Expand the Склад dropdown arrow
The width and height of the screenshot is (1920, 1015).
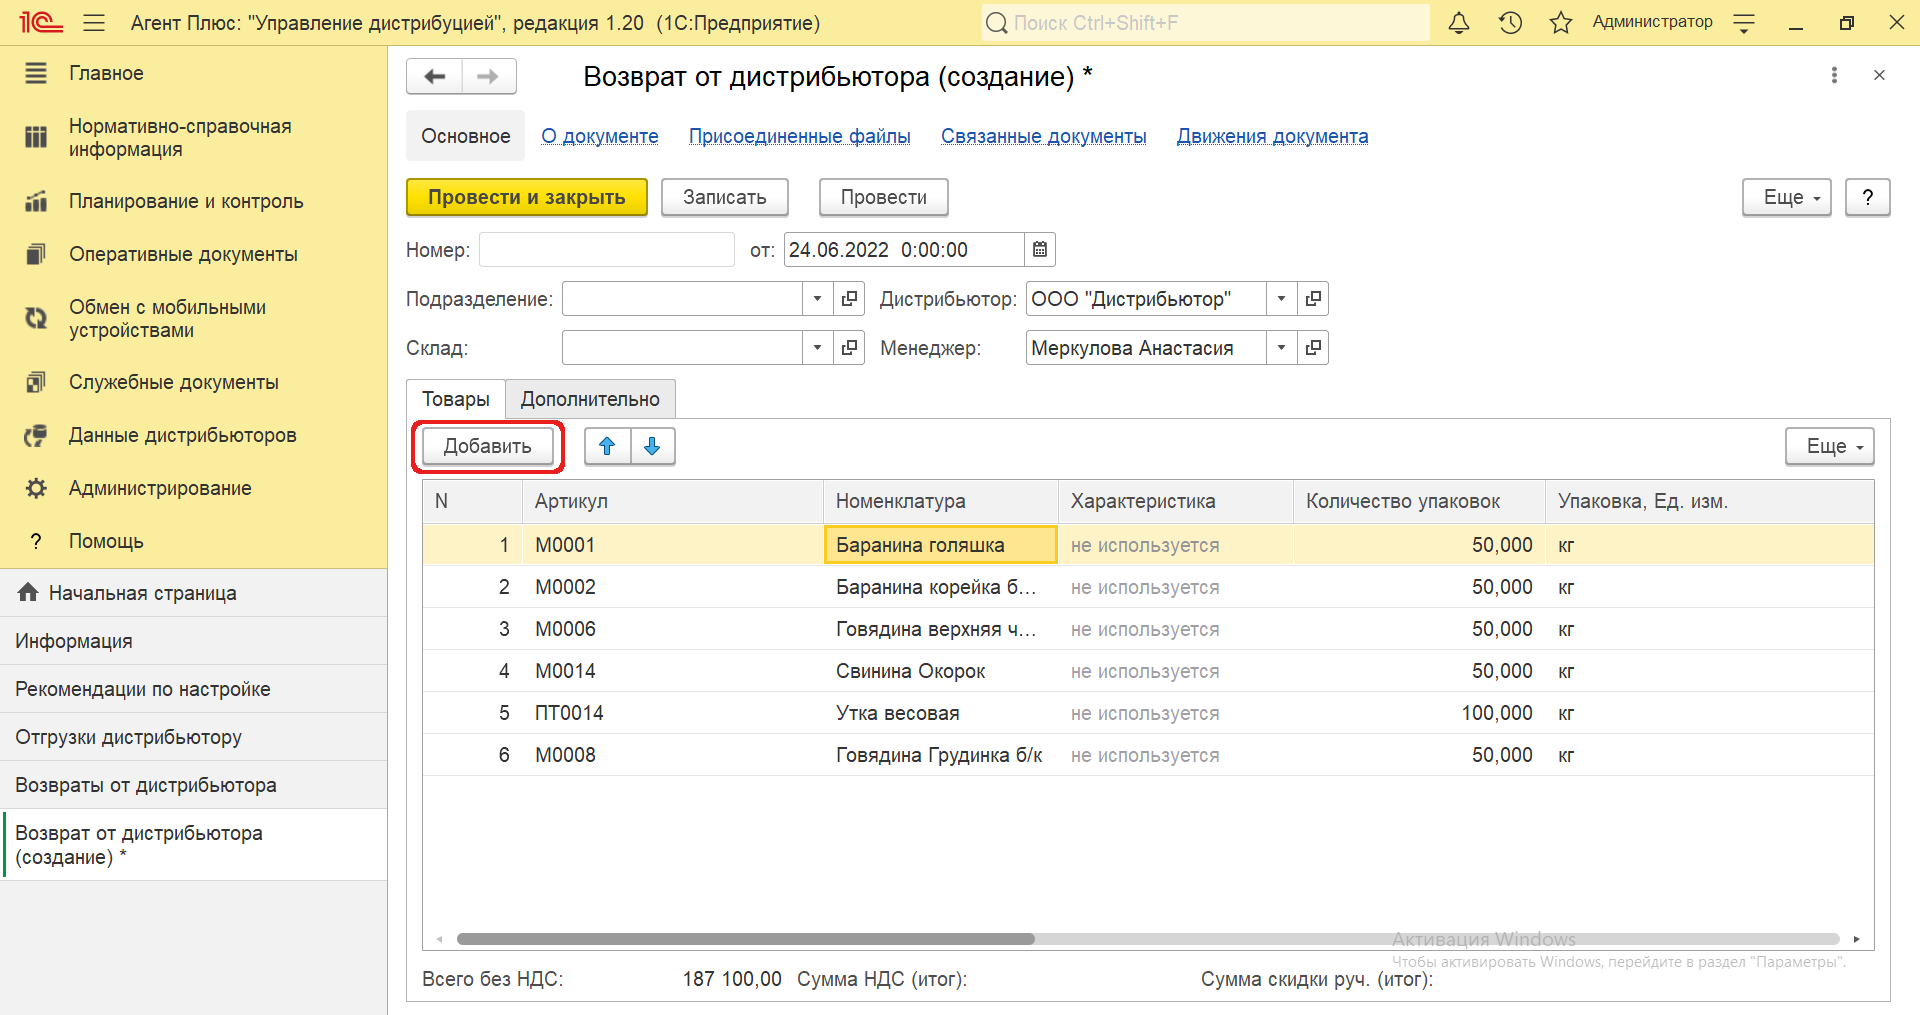[818, 348]
